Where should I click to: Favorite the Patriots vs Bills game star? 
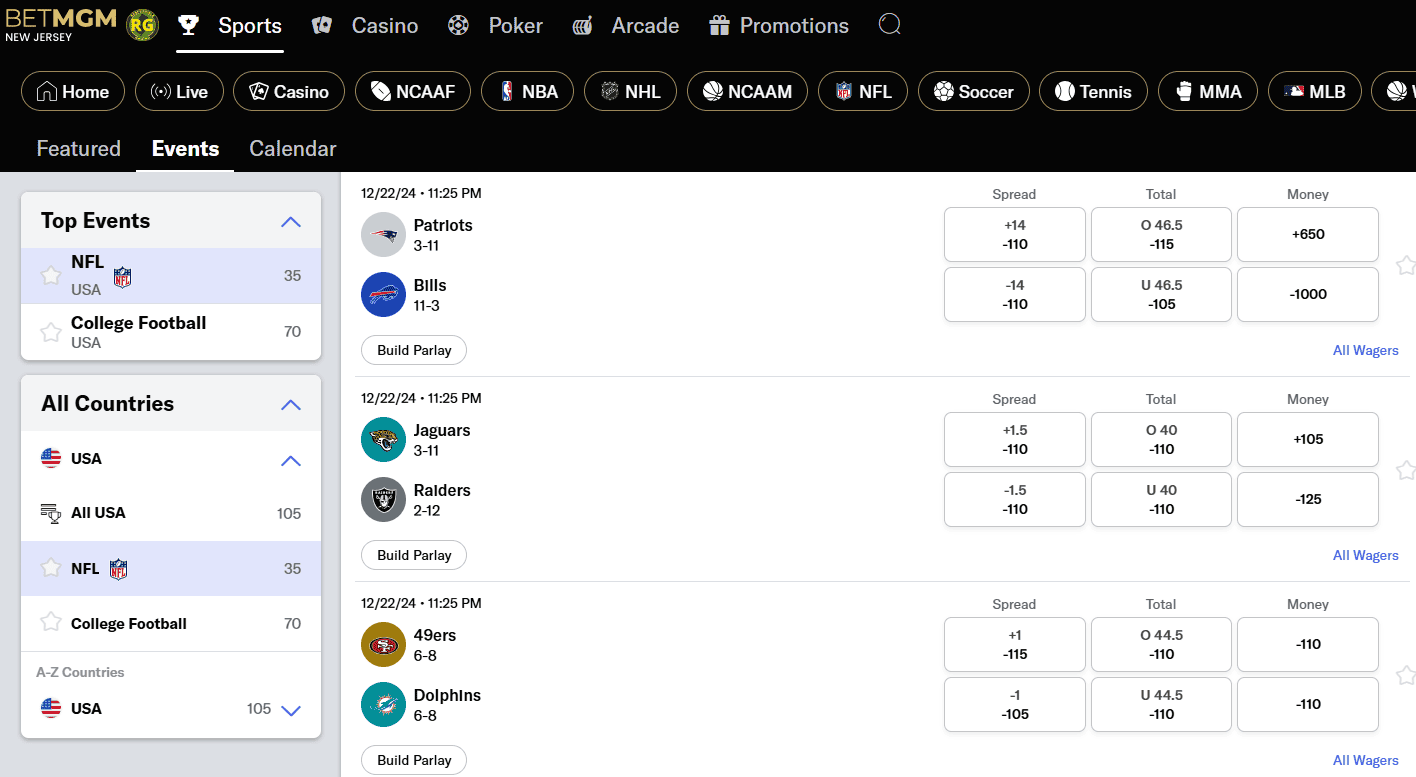tap(1406, 265)
